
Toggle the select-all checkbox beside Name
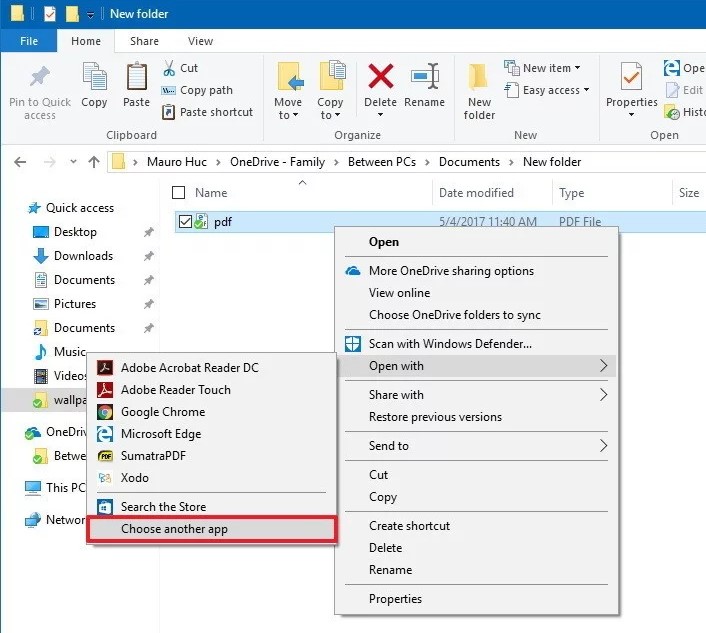pyautogui.click(x=179, y=193)
